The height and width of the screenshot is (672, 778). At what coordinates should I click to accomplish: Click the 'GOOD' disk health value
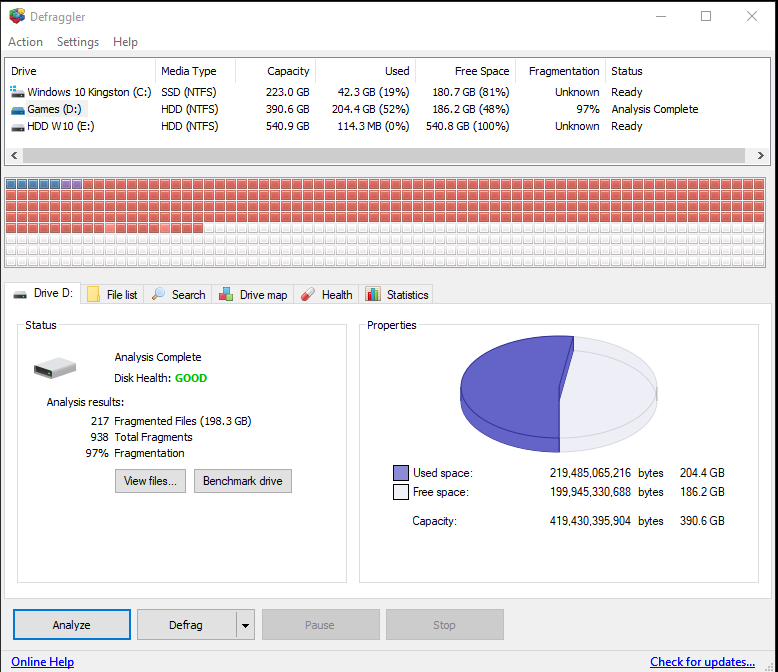click(x=191, y=378)
